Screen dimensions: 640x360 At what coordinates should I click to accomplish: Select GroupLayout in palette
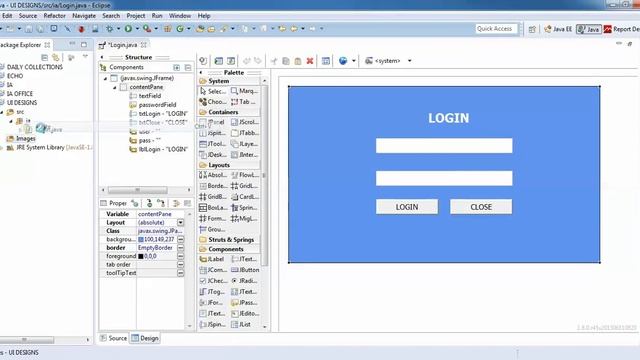coord(213,229)
